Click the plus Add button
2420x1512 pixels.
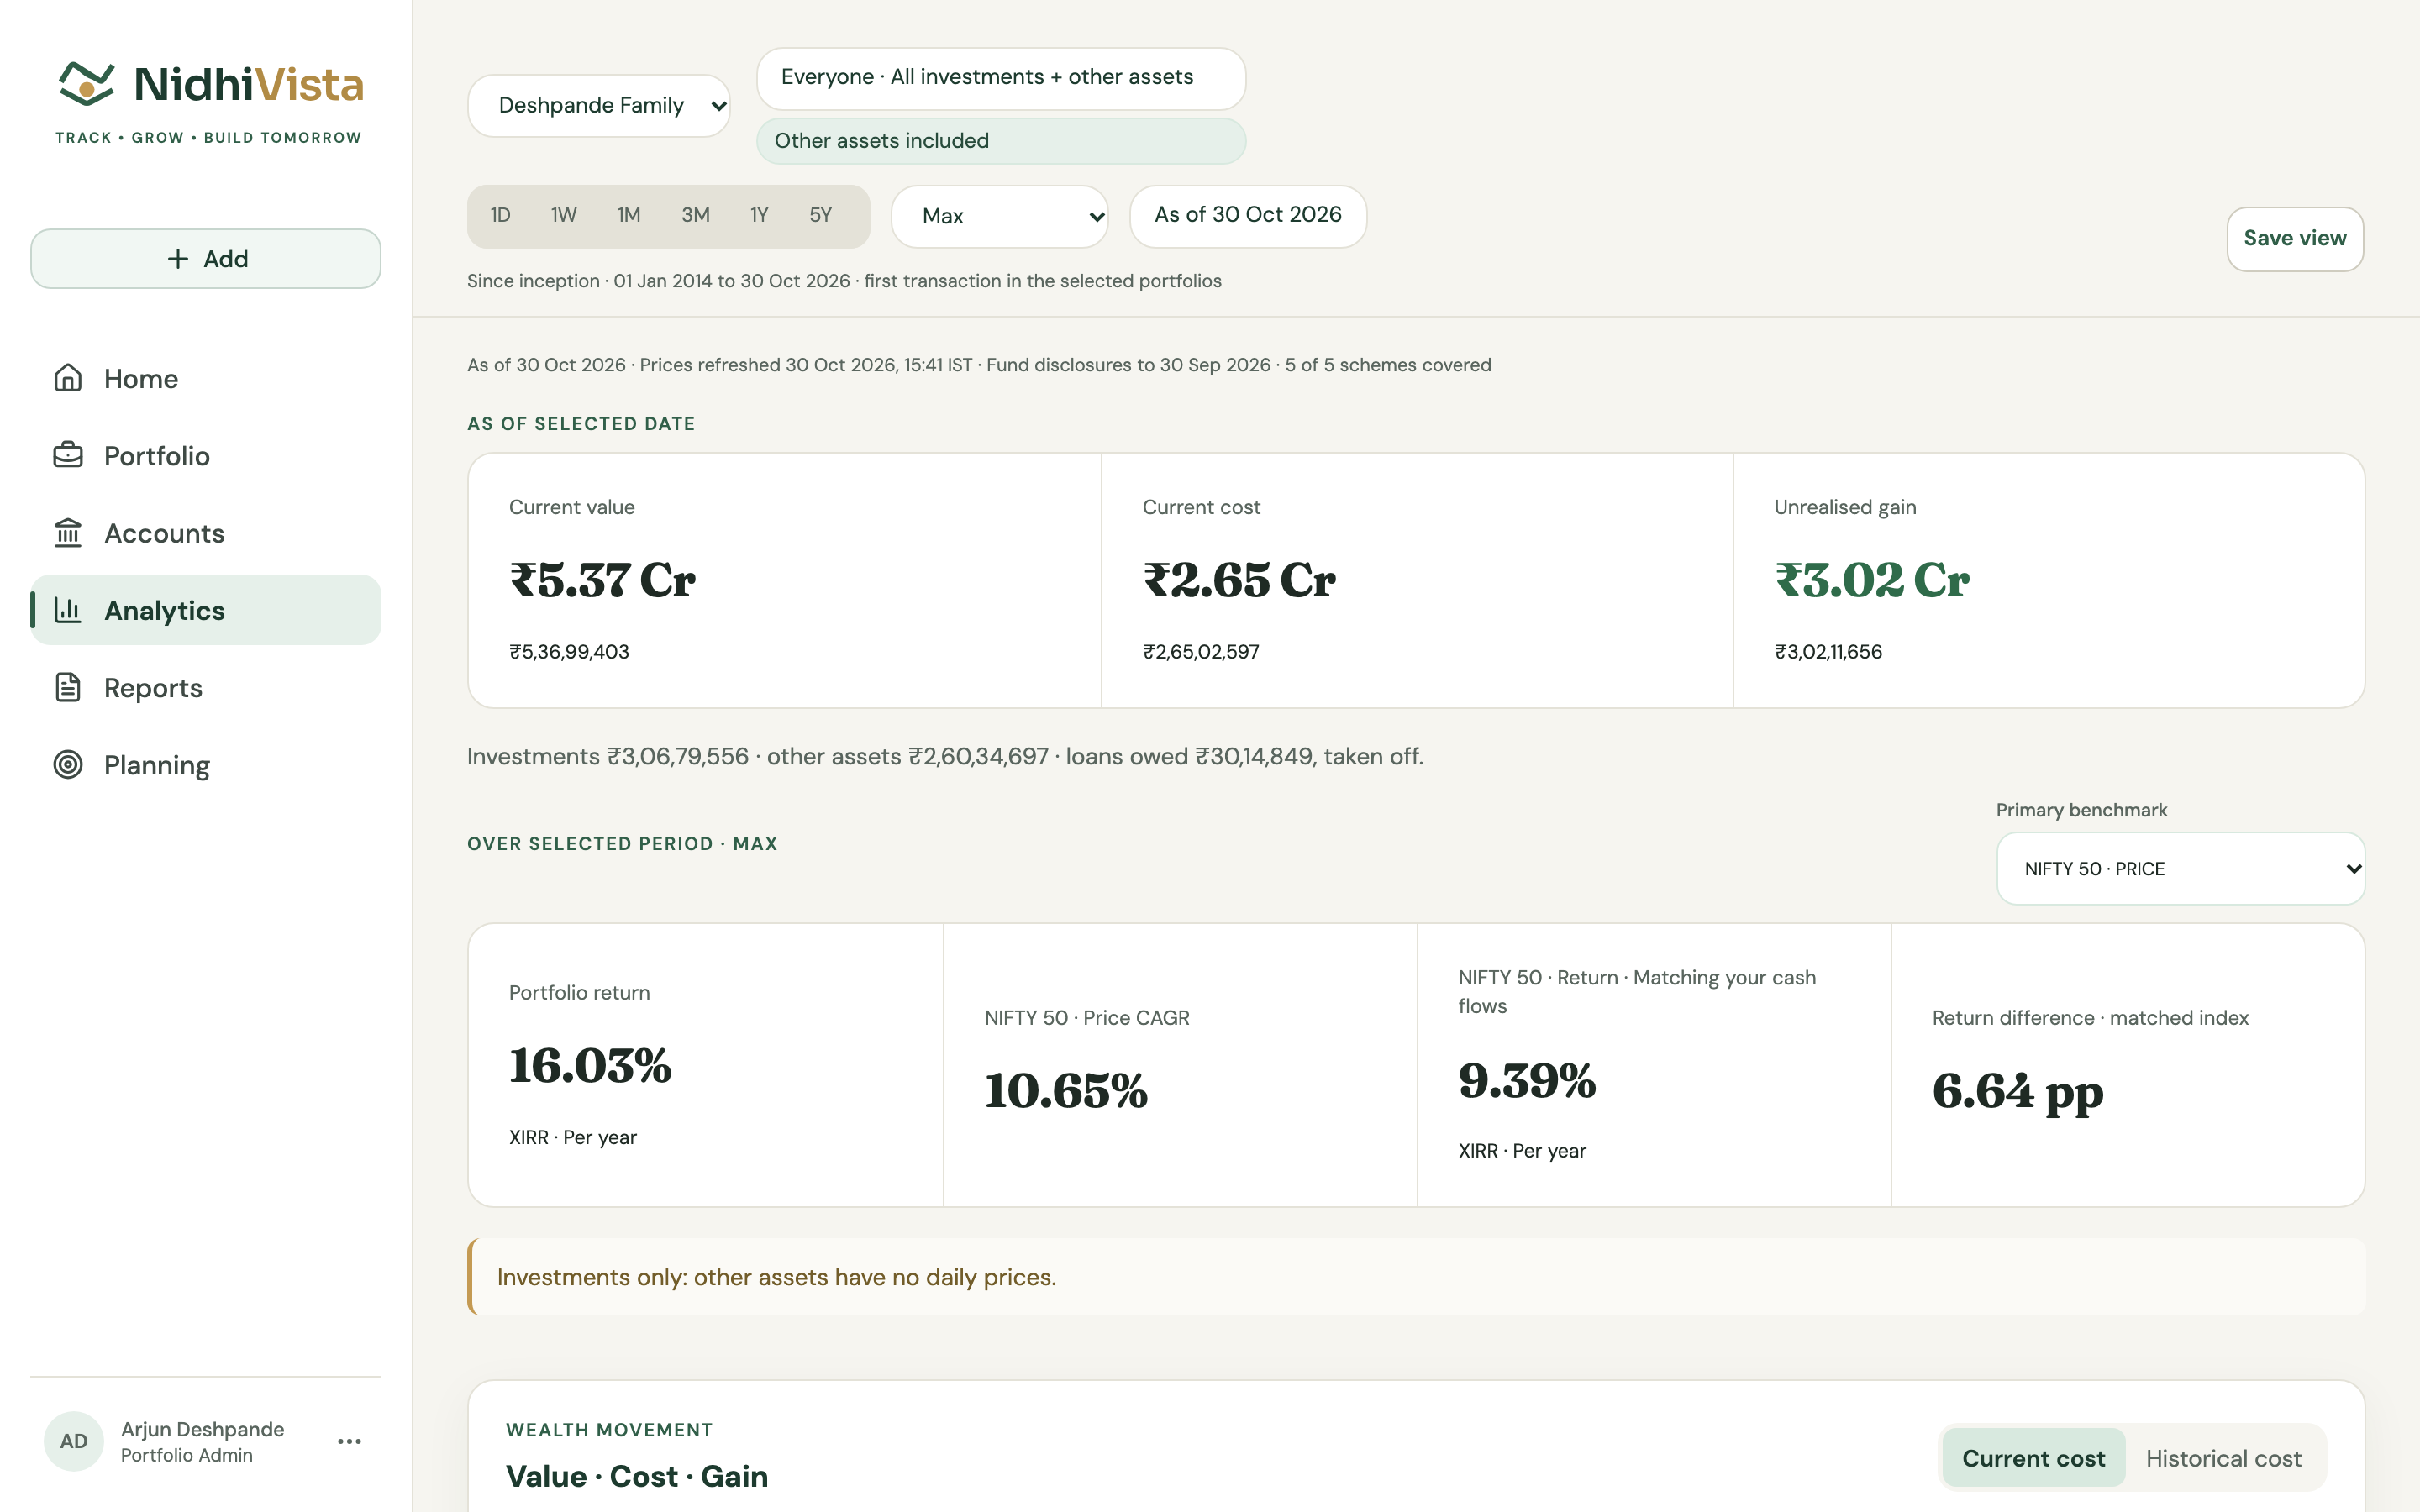[x=206, y=259]
